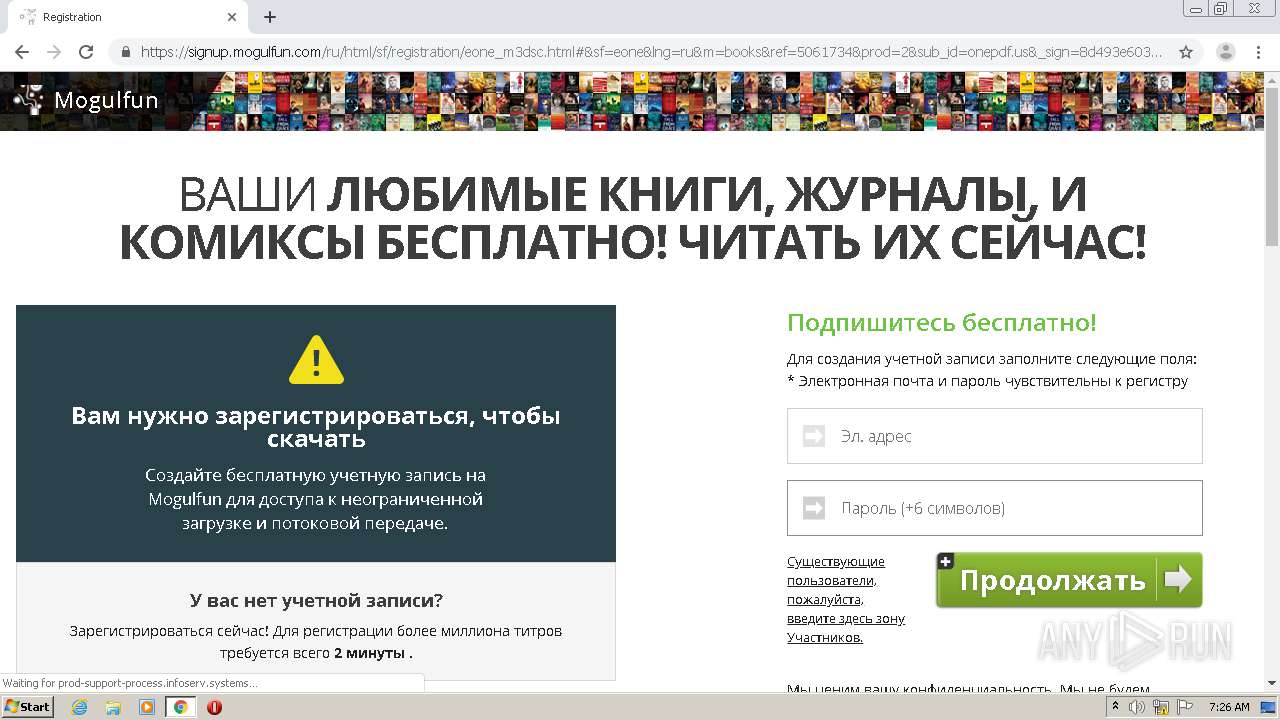Click the Mogulfun logo icon

coord(29,100)
